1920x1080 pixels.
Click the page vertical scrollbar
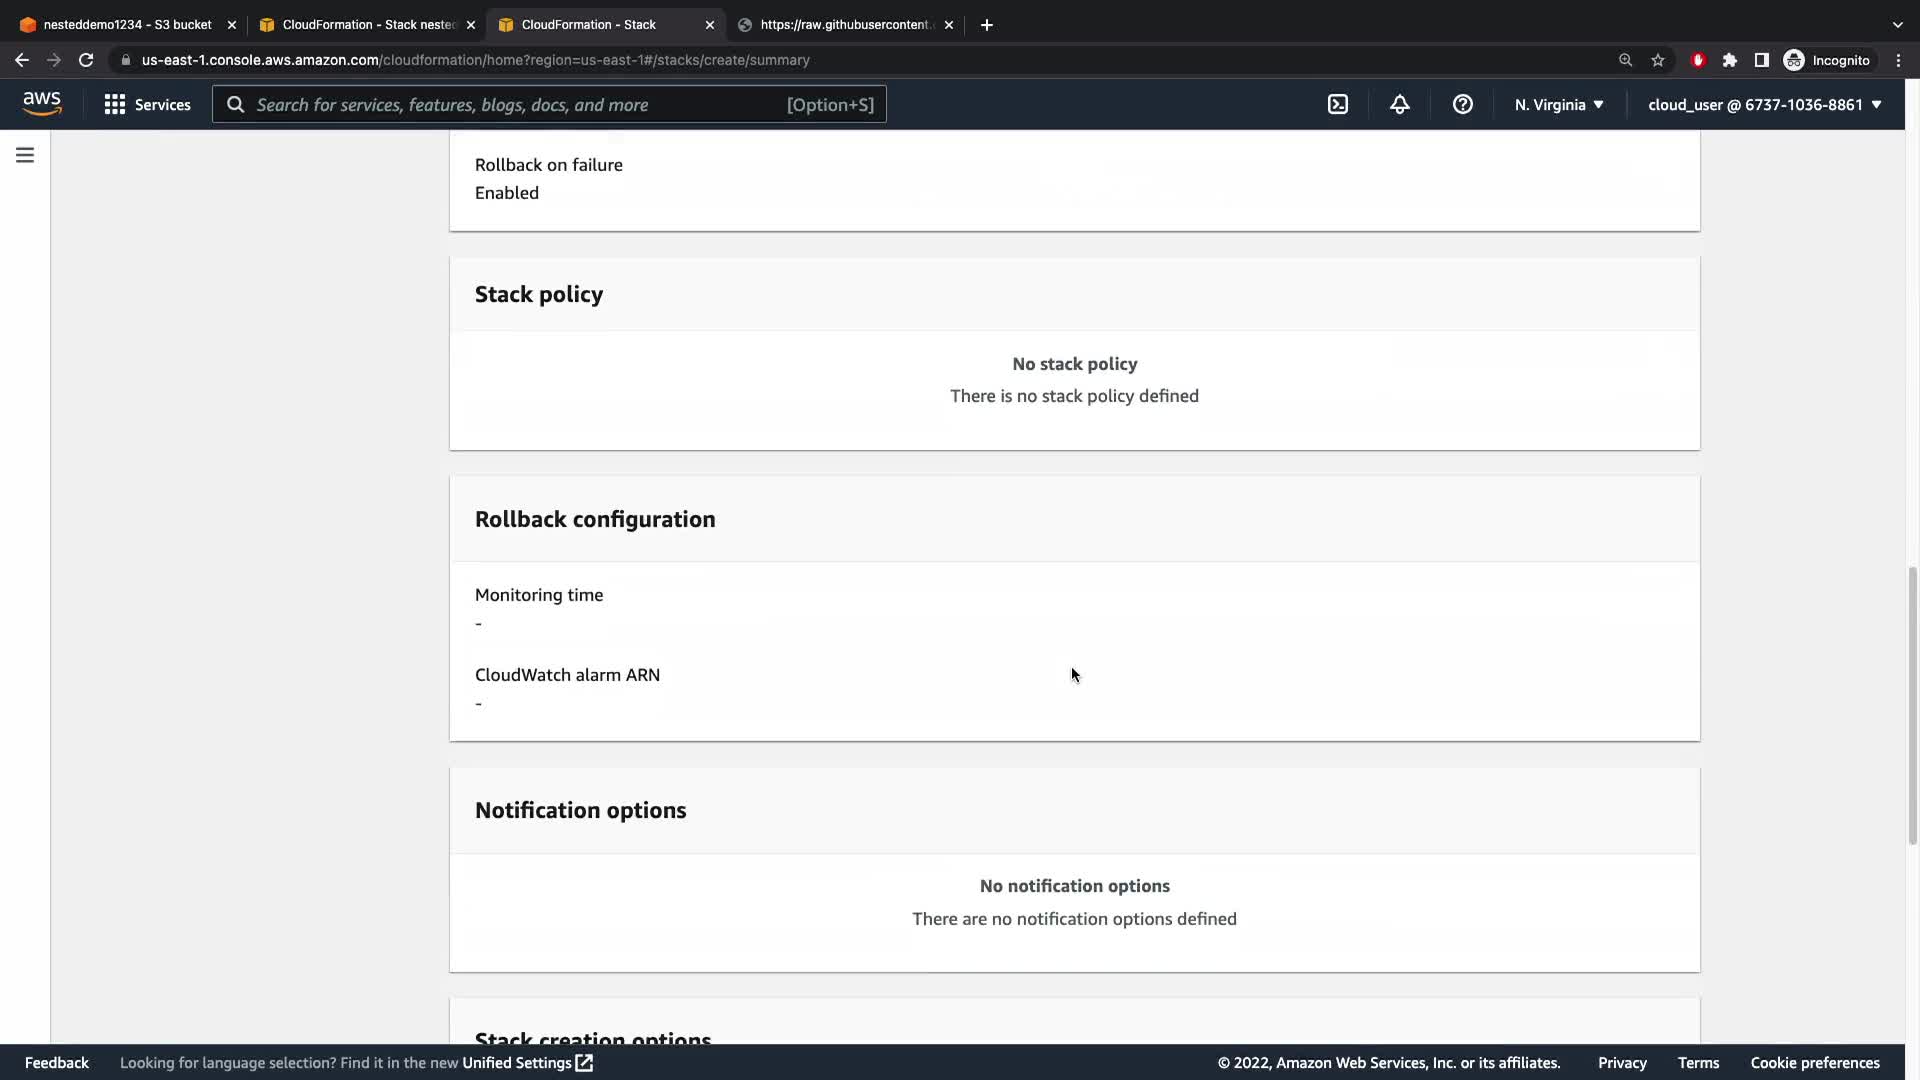pos(1912,705)
